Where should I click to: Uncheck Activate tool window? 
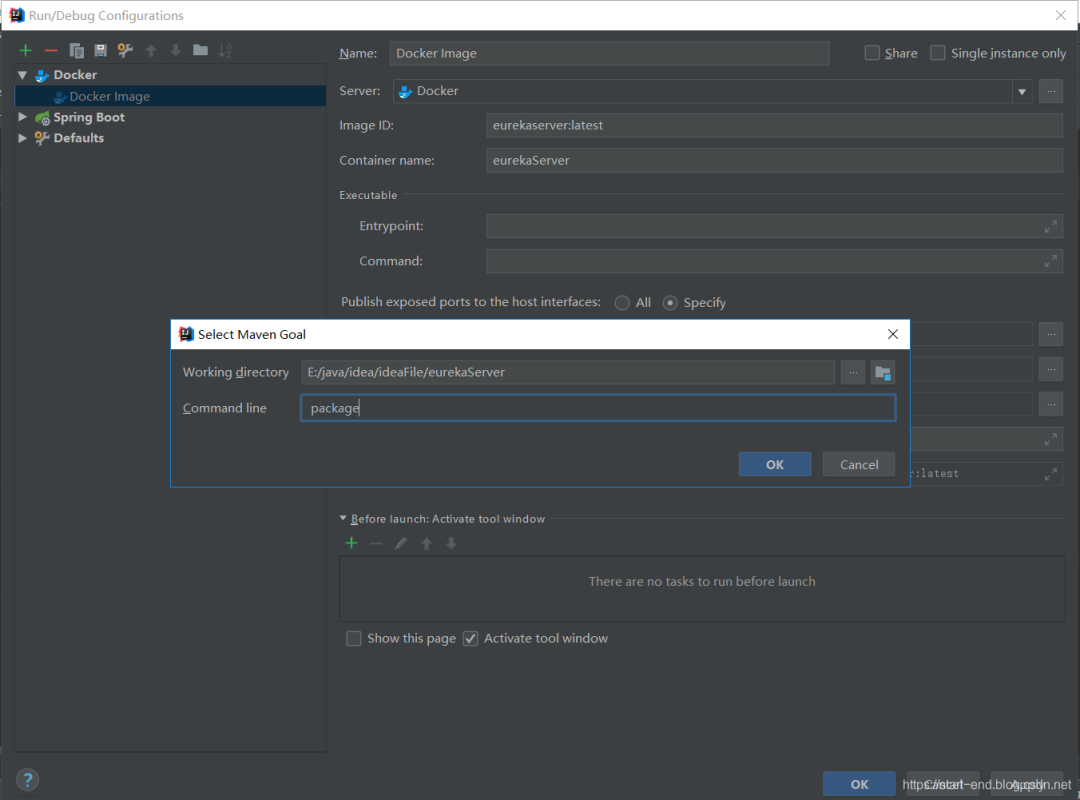click(x=470, y=638)
